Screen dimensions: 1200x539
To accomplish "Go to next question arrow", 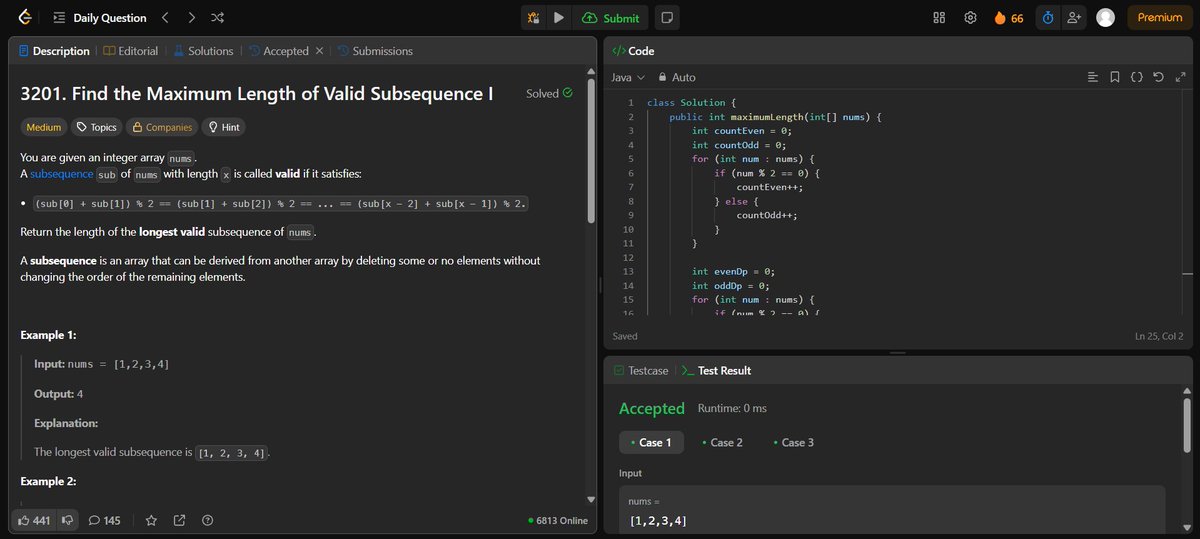I will point(192,18).
